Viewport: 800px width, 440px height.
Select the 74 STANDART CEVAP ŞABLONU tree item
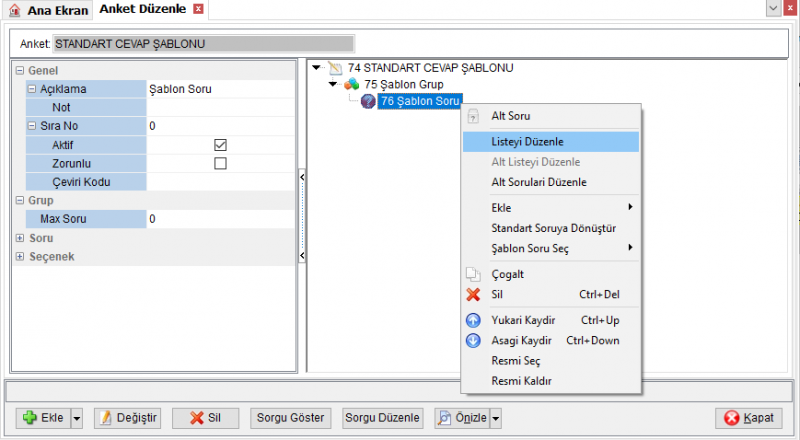[x=431, y=68]
